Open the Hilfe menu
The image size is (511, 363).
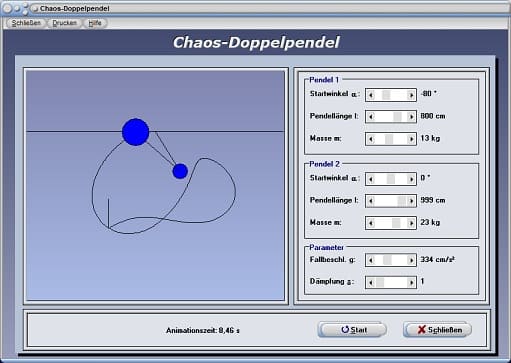pyautogui.click(x=95, y=23)
